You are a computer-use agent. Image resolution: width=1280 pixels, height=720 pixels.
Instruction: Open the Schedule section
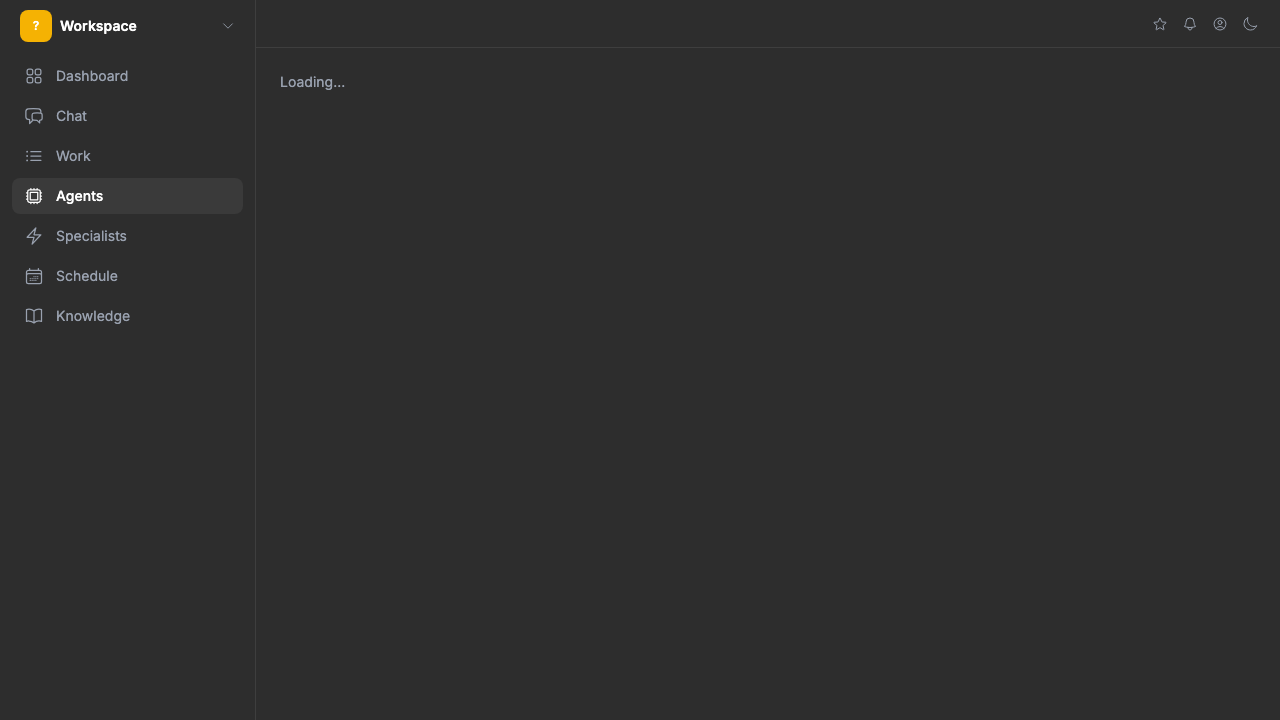[127, 276]
